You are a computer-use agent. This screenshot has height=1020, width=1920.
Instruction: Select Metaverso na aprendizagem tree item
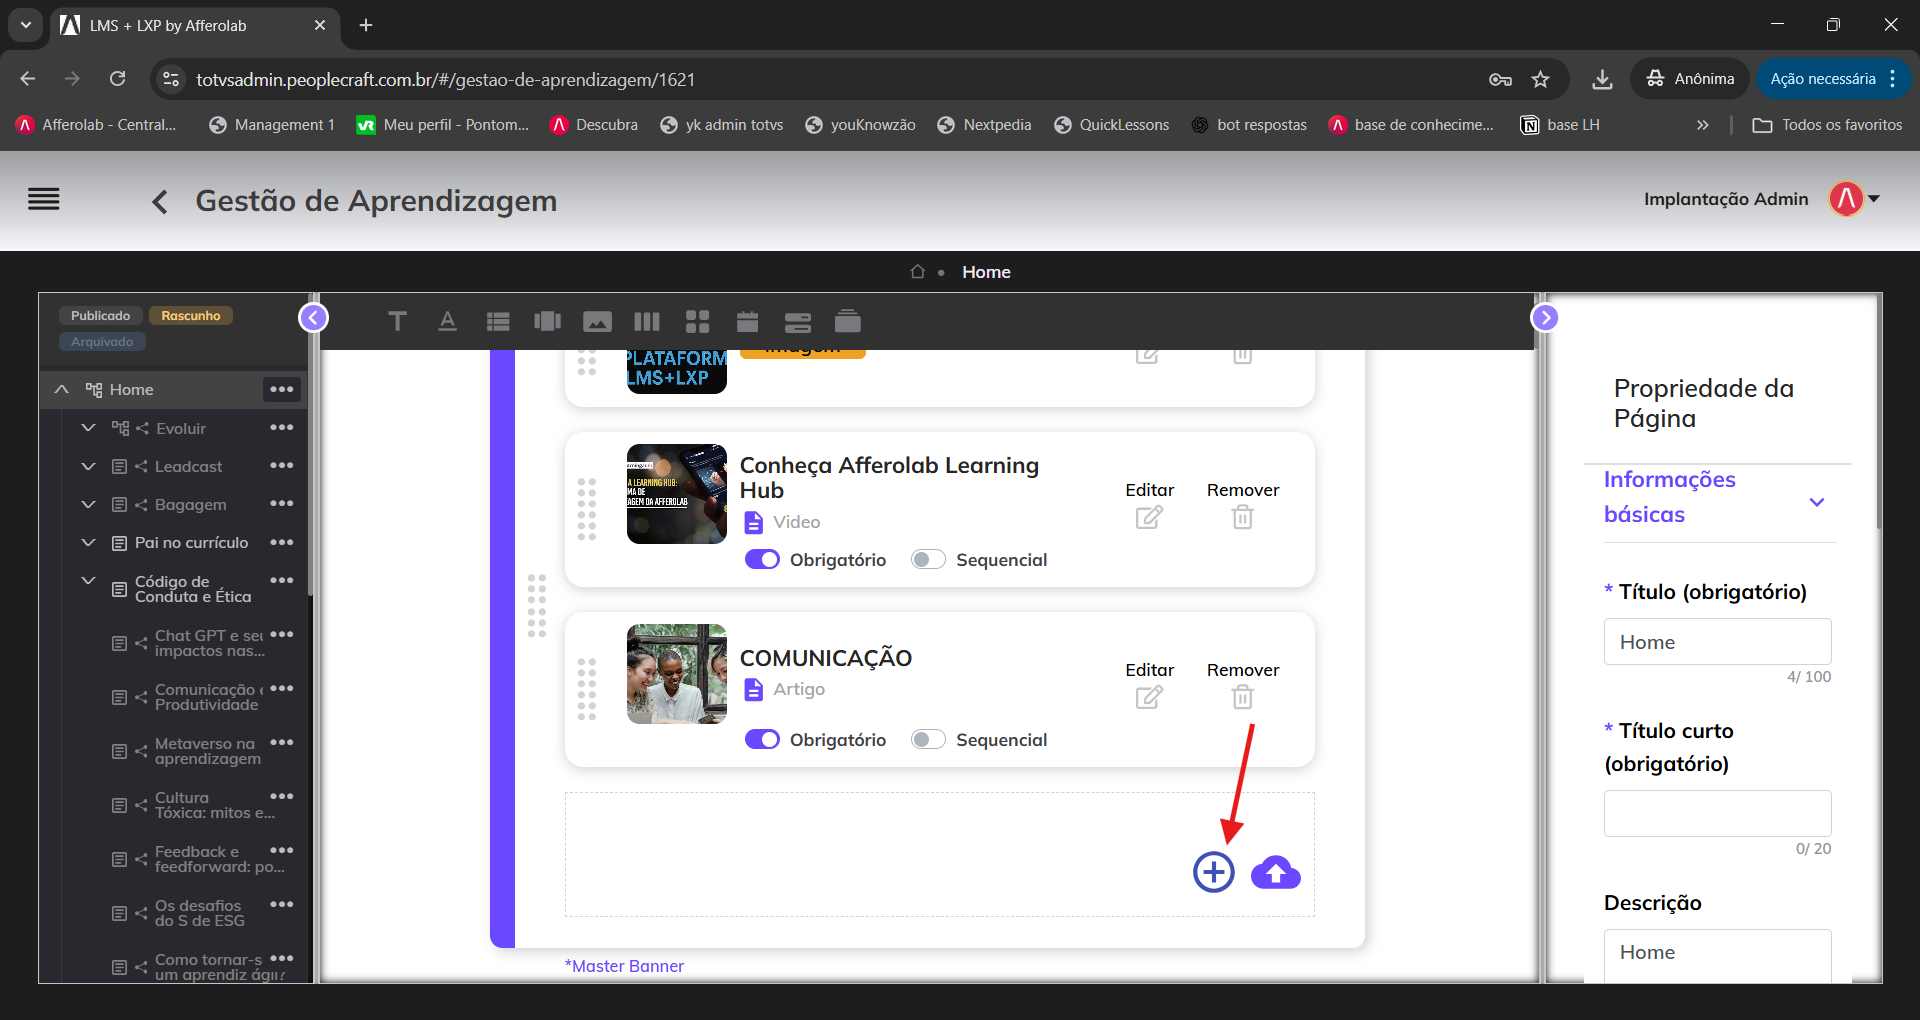[x=207, y=751]
